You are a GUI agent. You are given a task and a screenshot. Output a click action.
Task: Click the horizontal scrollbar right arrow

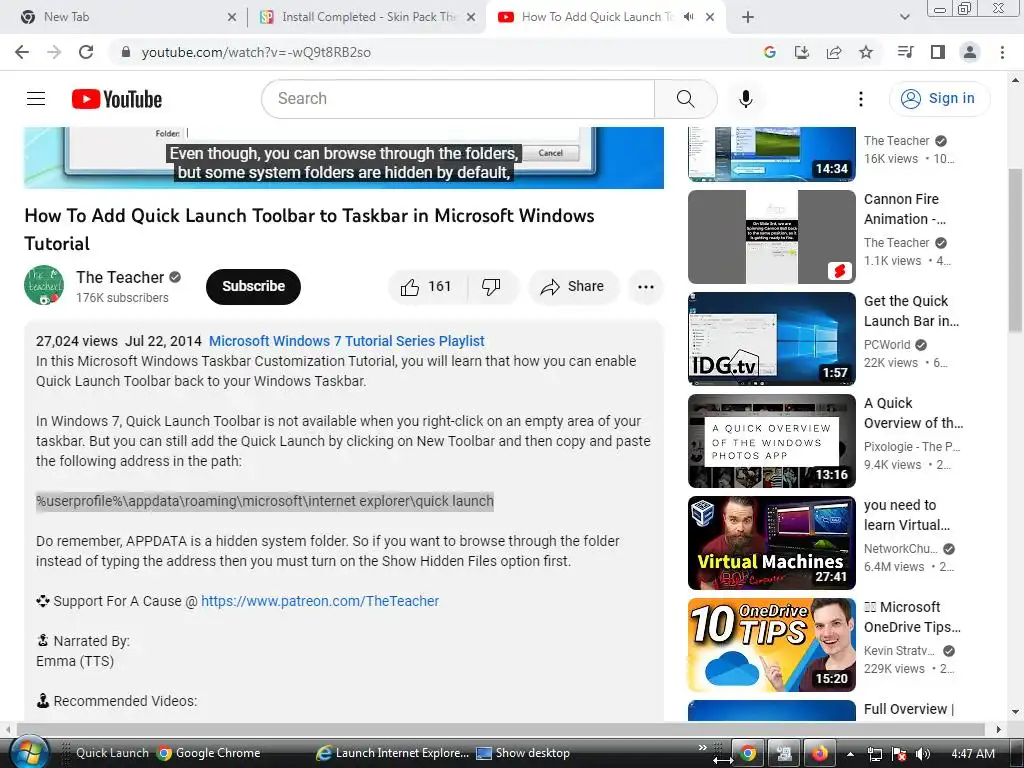tap(998, 729)
